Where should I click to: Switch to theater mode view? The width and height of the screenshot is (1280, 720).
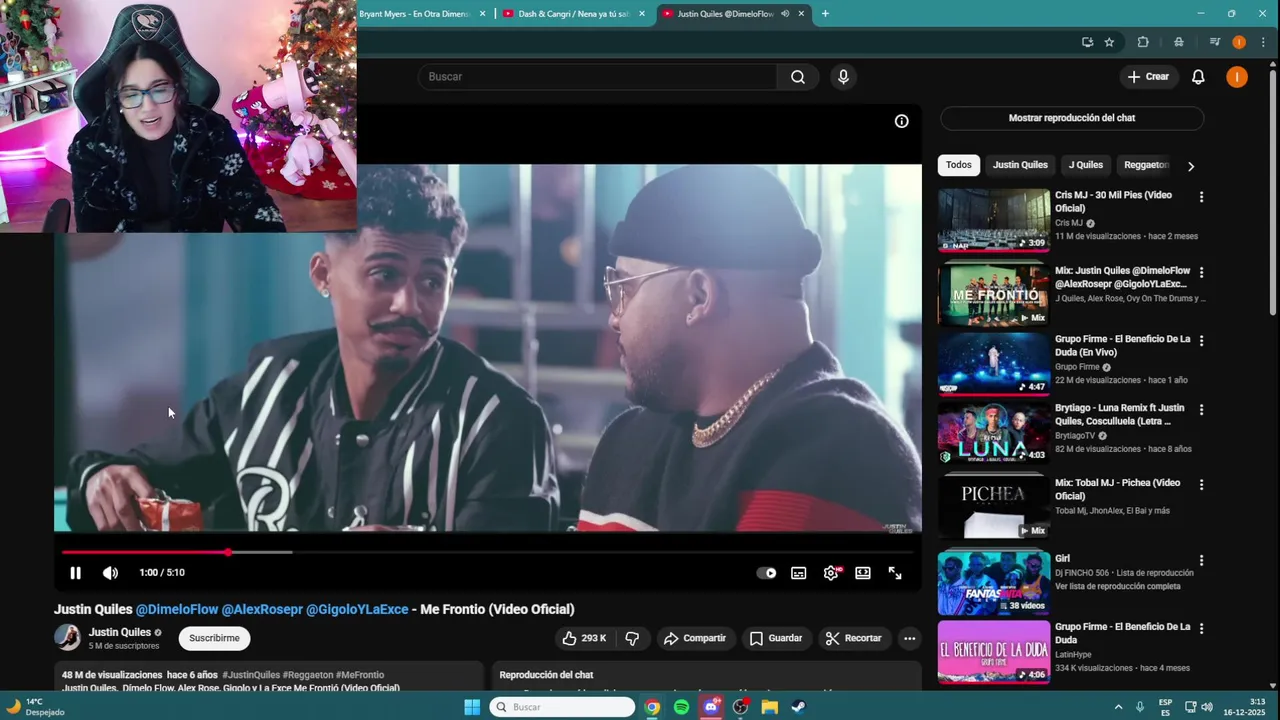(x=863, y=573)
